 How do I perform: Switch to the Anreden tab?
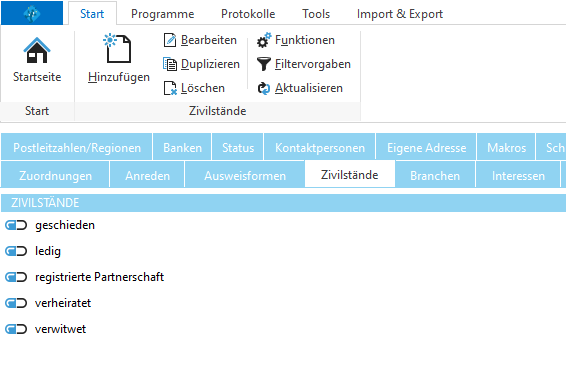pyautogui.click(x=147, y=175)
